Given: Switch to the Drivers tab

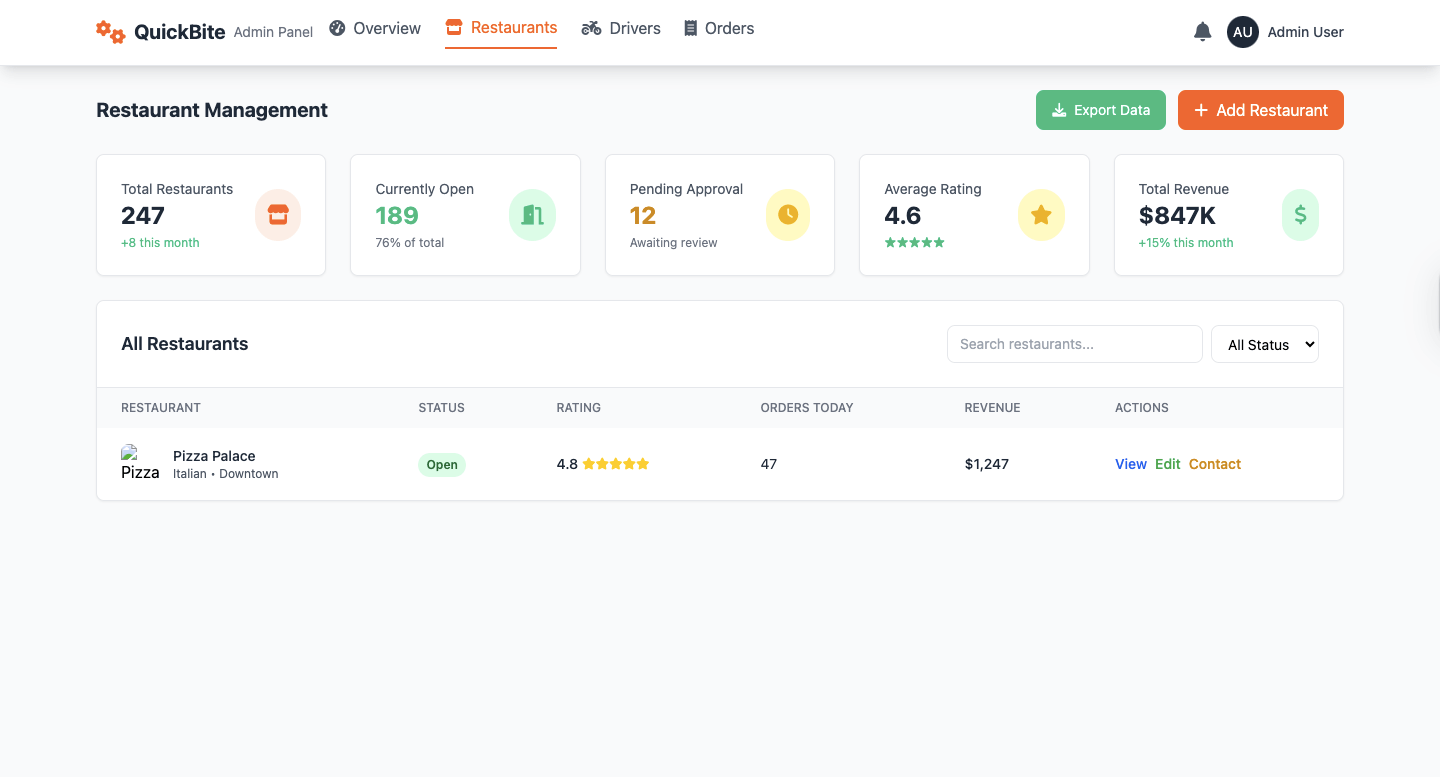Looking at the screenshot, I should coord(621,29).
